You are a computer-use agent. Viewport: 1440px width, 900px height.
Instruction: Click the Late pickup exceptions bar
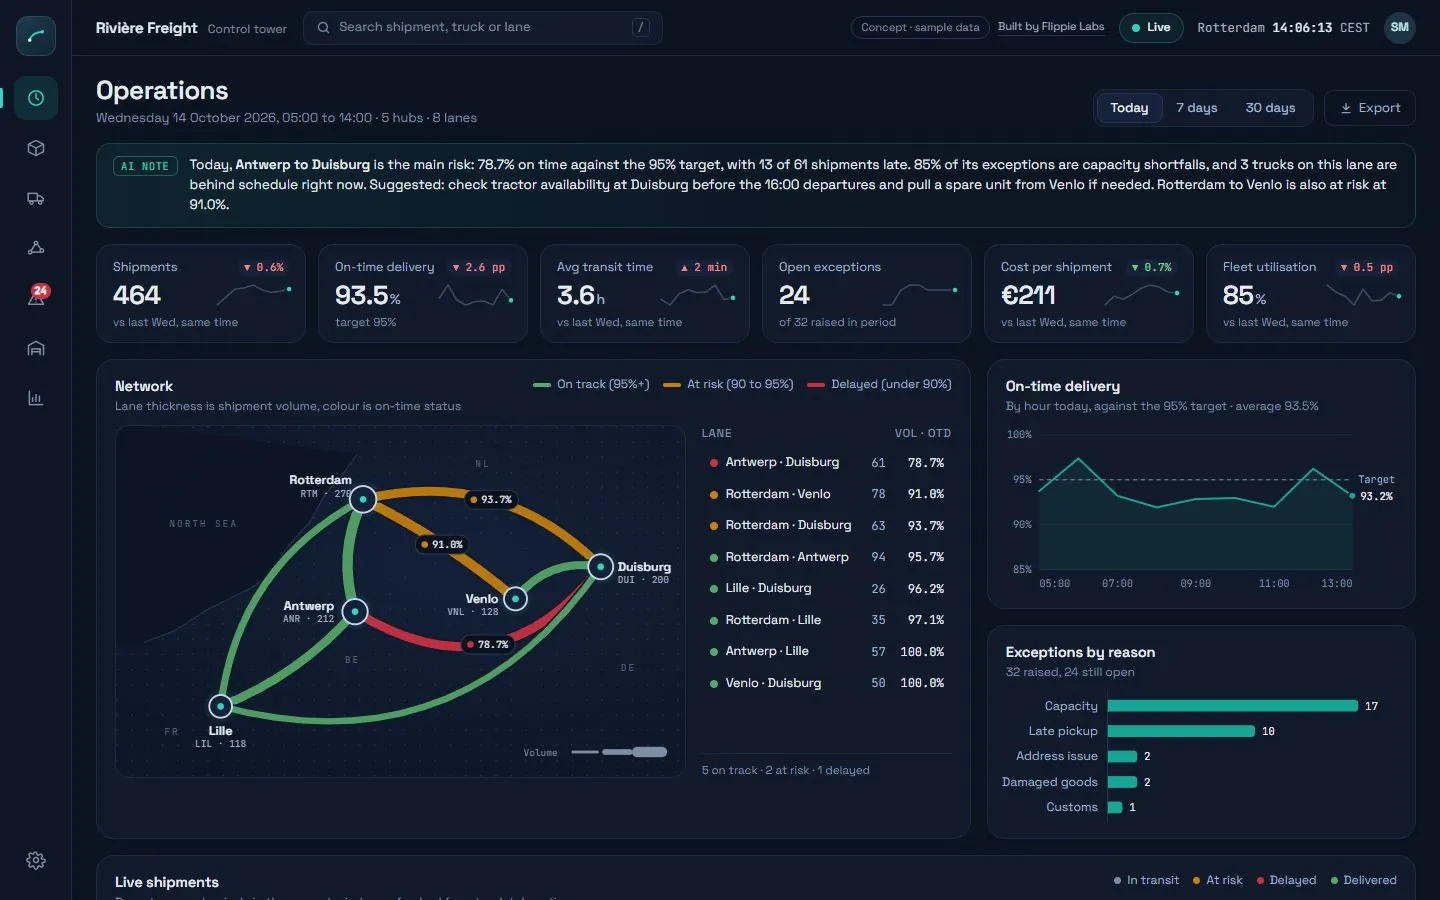[1181, 731]
